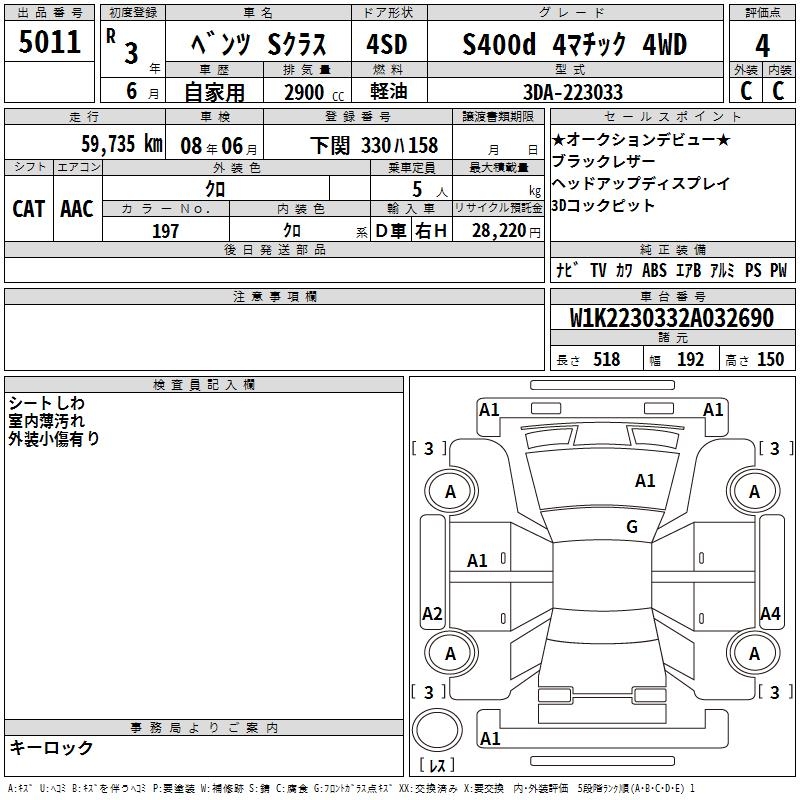Viewport: 800px width, 800px height.
Task: Click the front-right wheel circle marked A
Action: coord(754,491)
